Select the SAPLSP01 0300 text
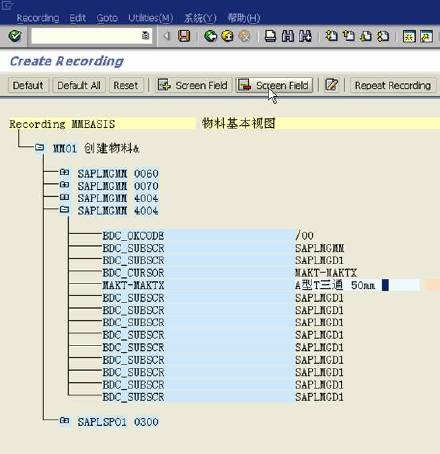Screen dimensions: 440x454 coord(118,422)
